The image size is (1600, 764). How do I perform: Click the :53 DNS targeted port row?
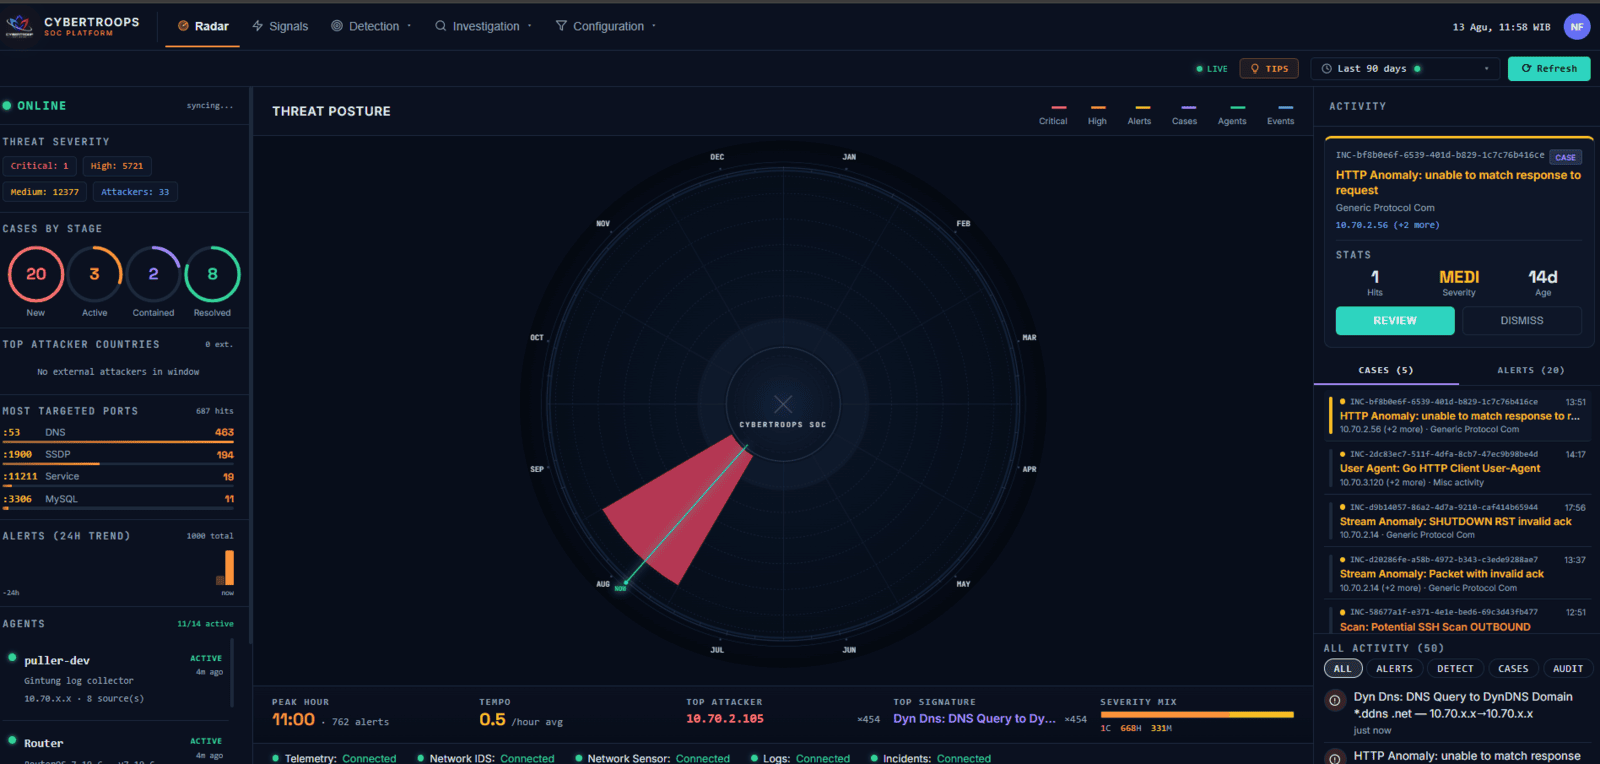[118, 433]
